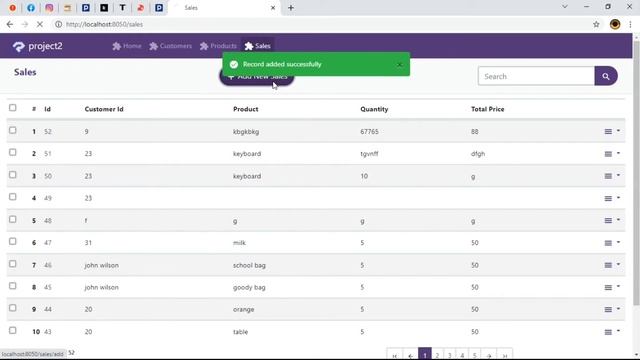Open actions menu for table product row
This screenshot has width=640, height=360.
pyautogui.click(x=612, y=332)
